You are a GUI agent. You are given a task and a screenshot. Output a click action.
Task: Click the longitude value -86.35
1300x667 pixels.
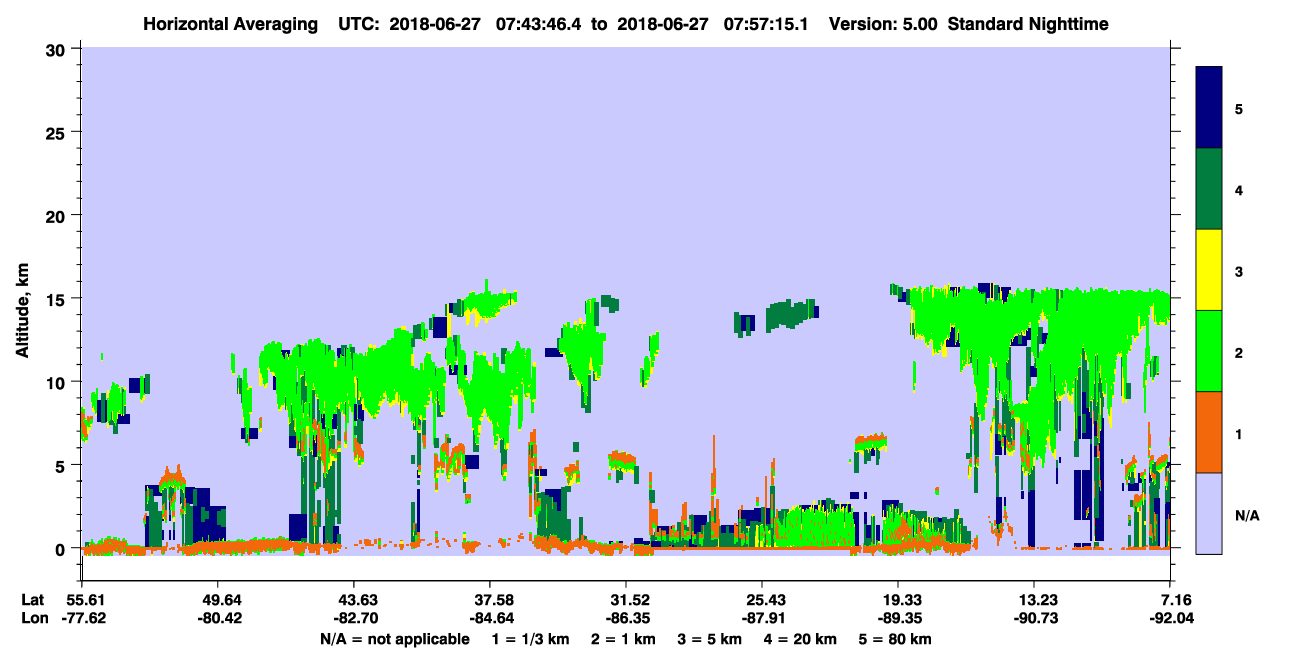pyautogui.click(x=626, y=618)
